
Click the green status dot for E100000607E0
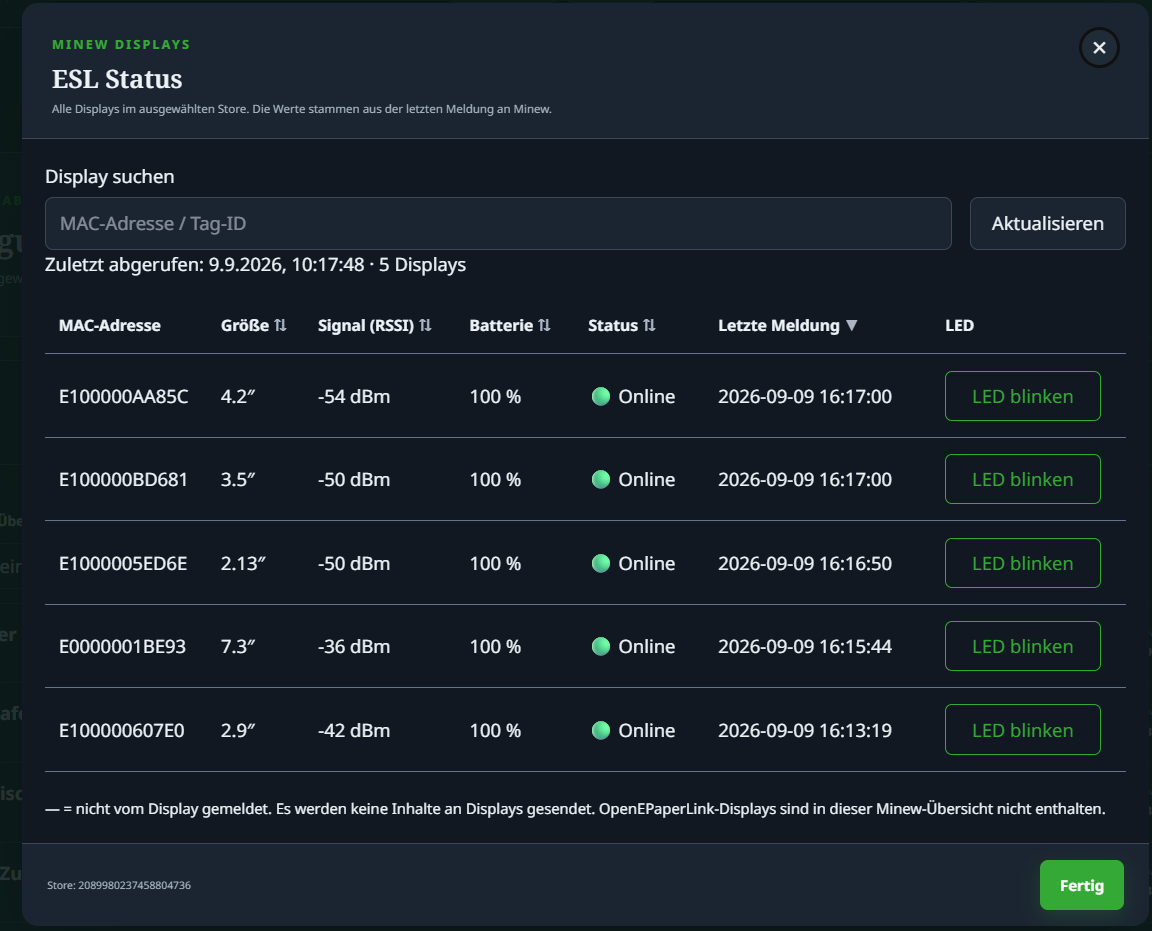pyautogui.click(x=601, y=730)
